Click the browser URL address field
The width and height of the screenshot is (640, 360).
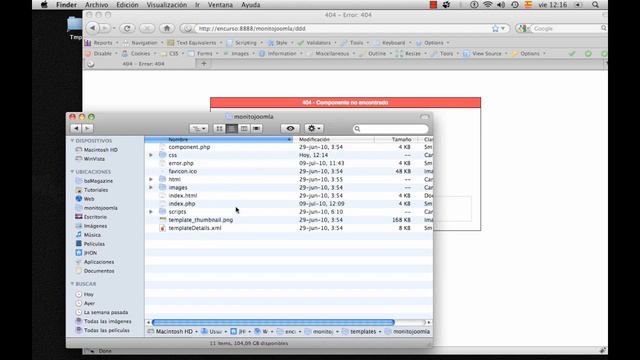(343, 29)
